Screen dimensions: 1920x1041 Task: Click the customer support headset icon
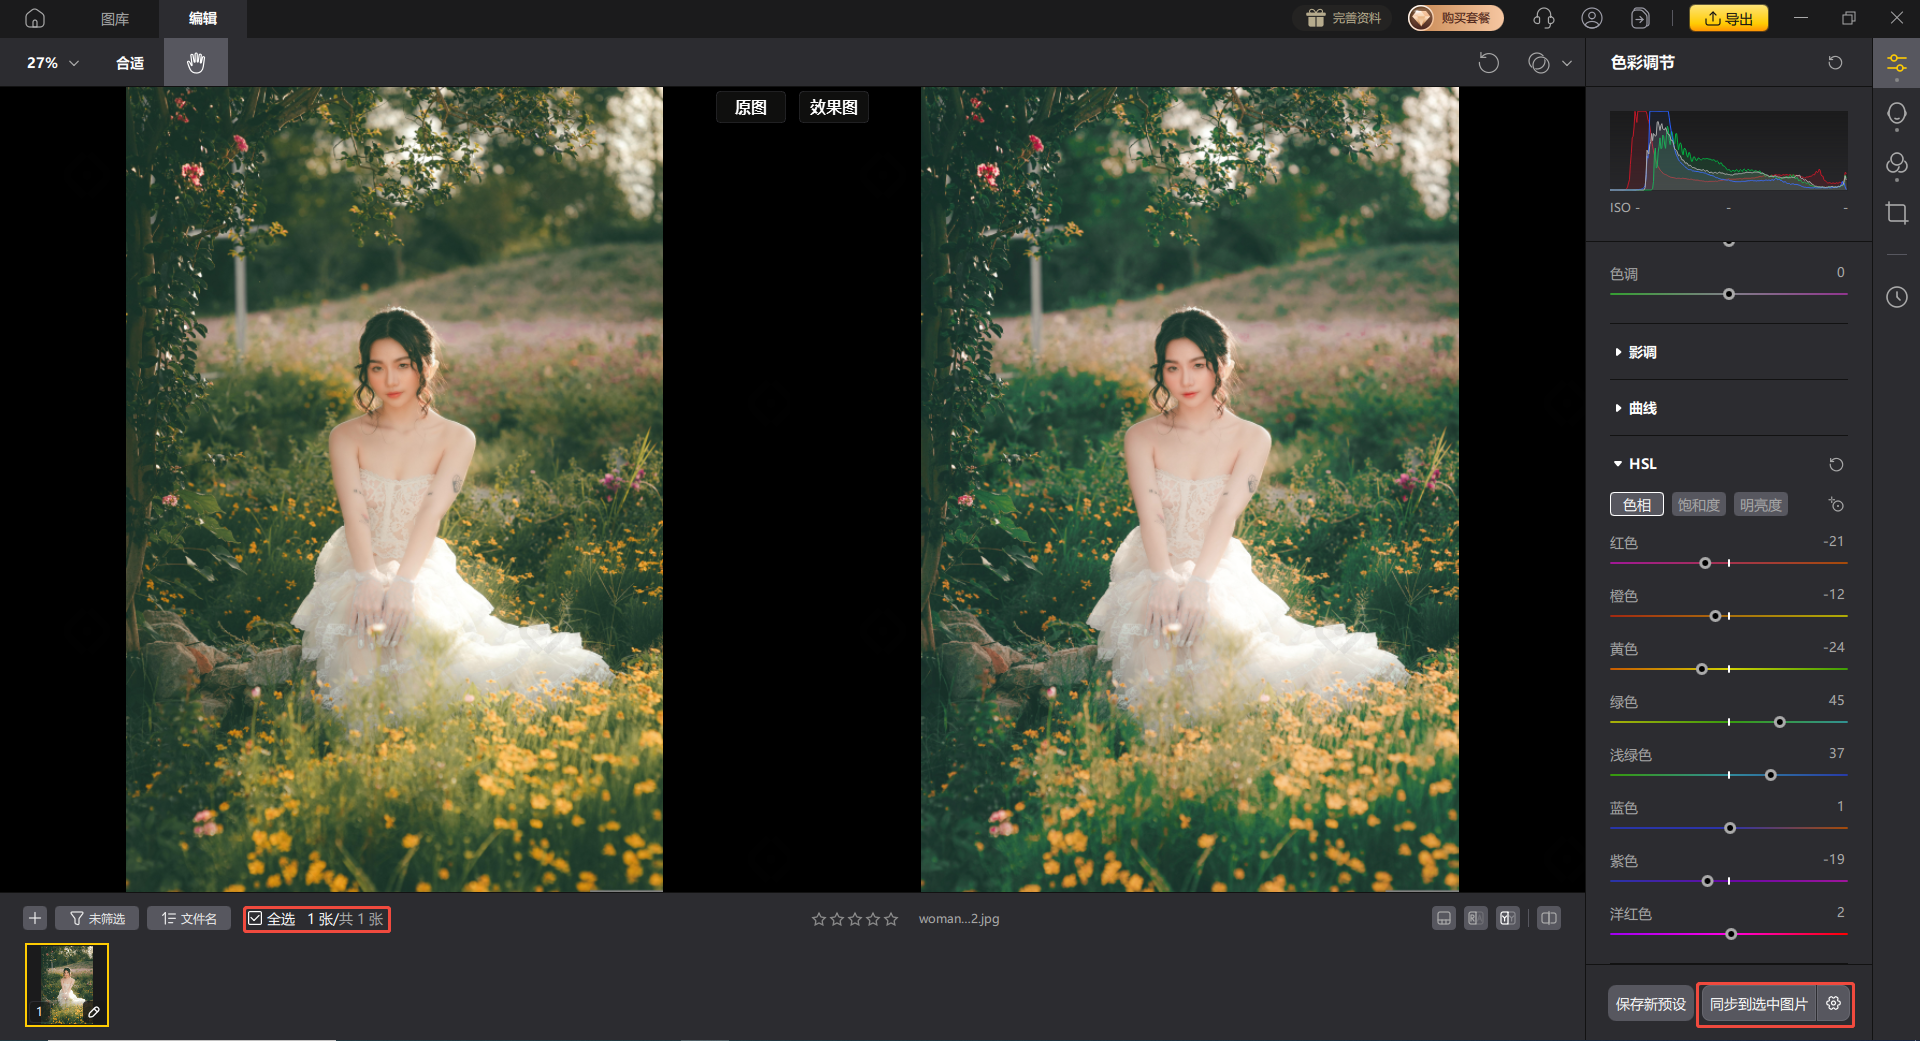[1544, 18]
